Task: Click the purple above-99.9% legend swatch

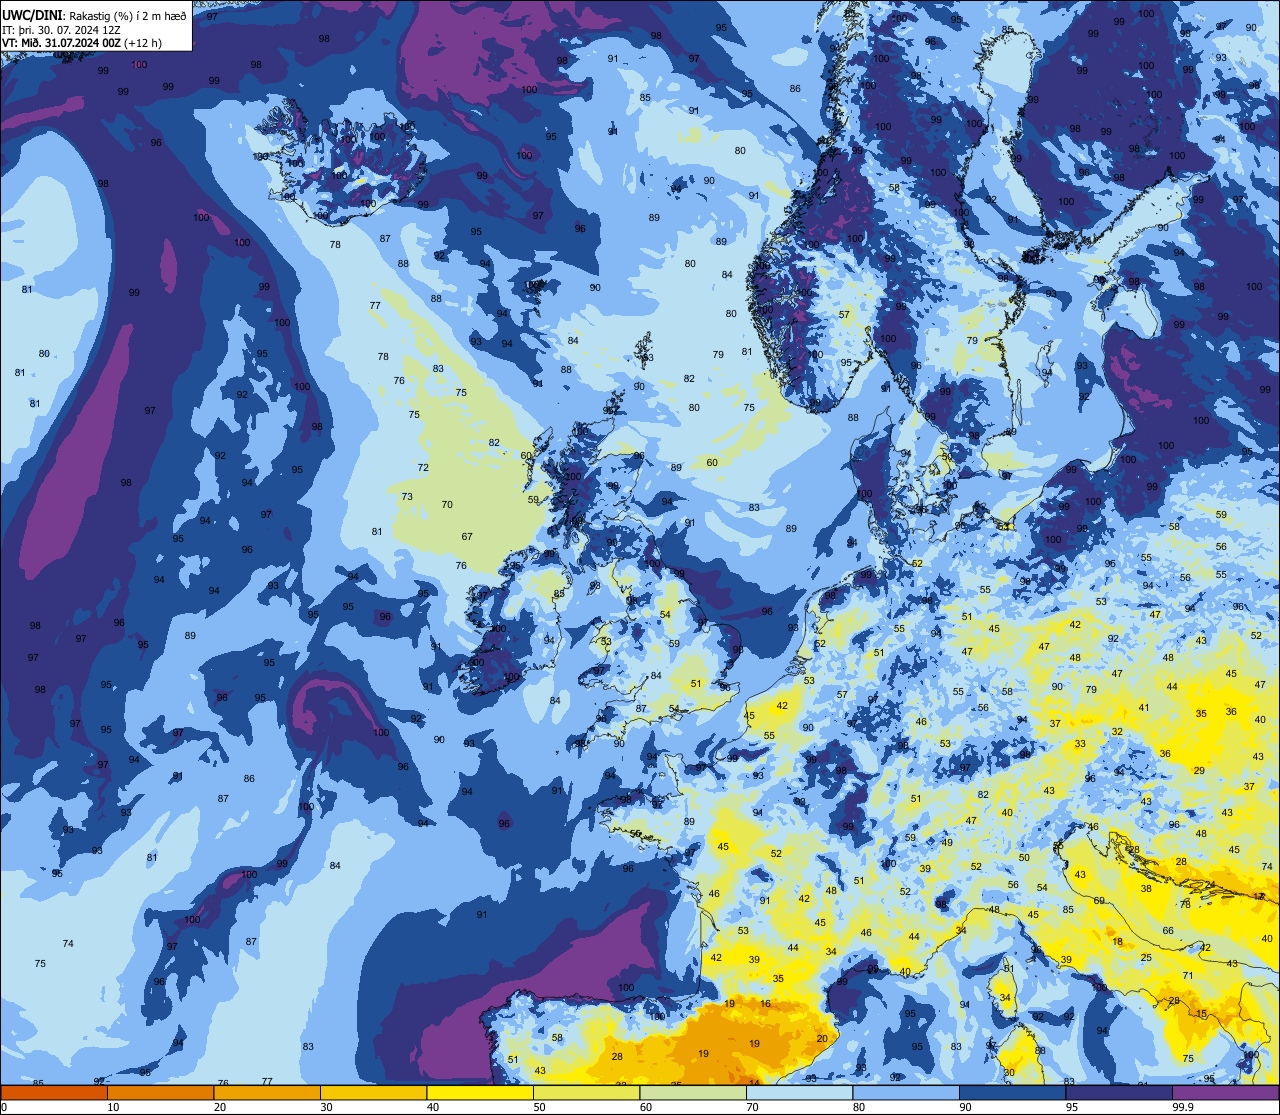Action: (1225, 1092)
